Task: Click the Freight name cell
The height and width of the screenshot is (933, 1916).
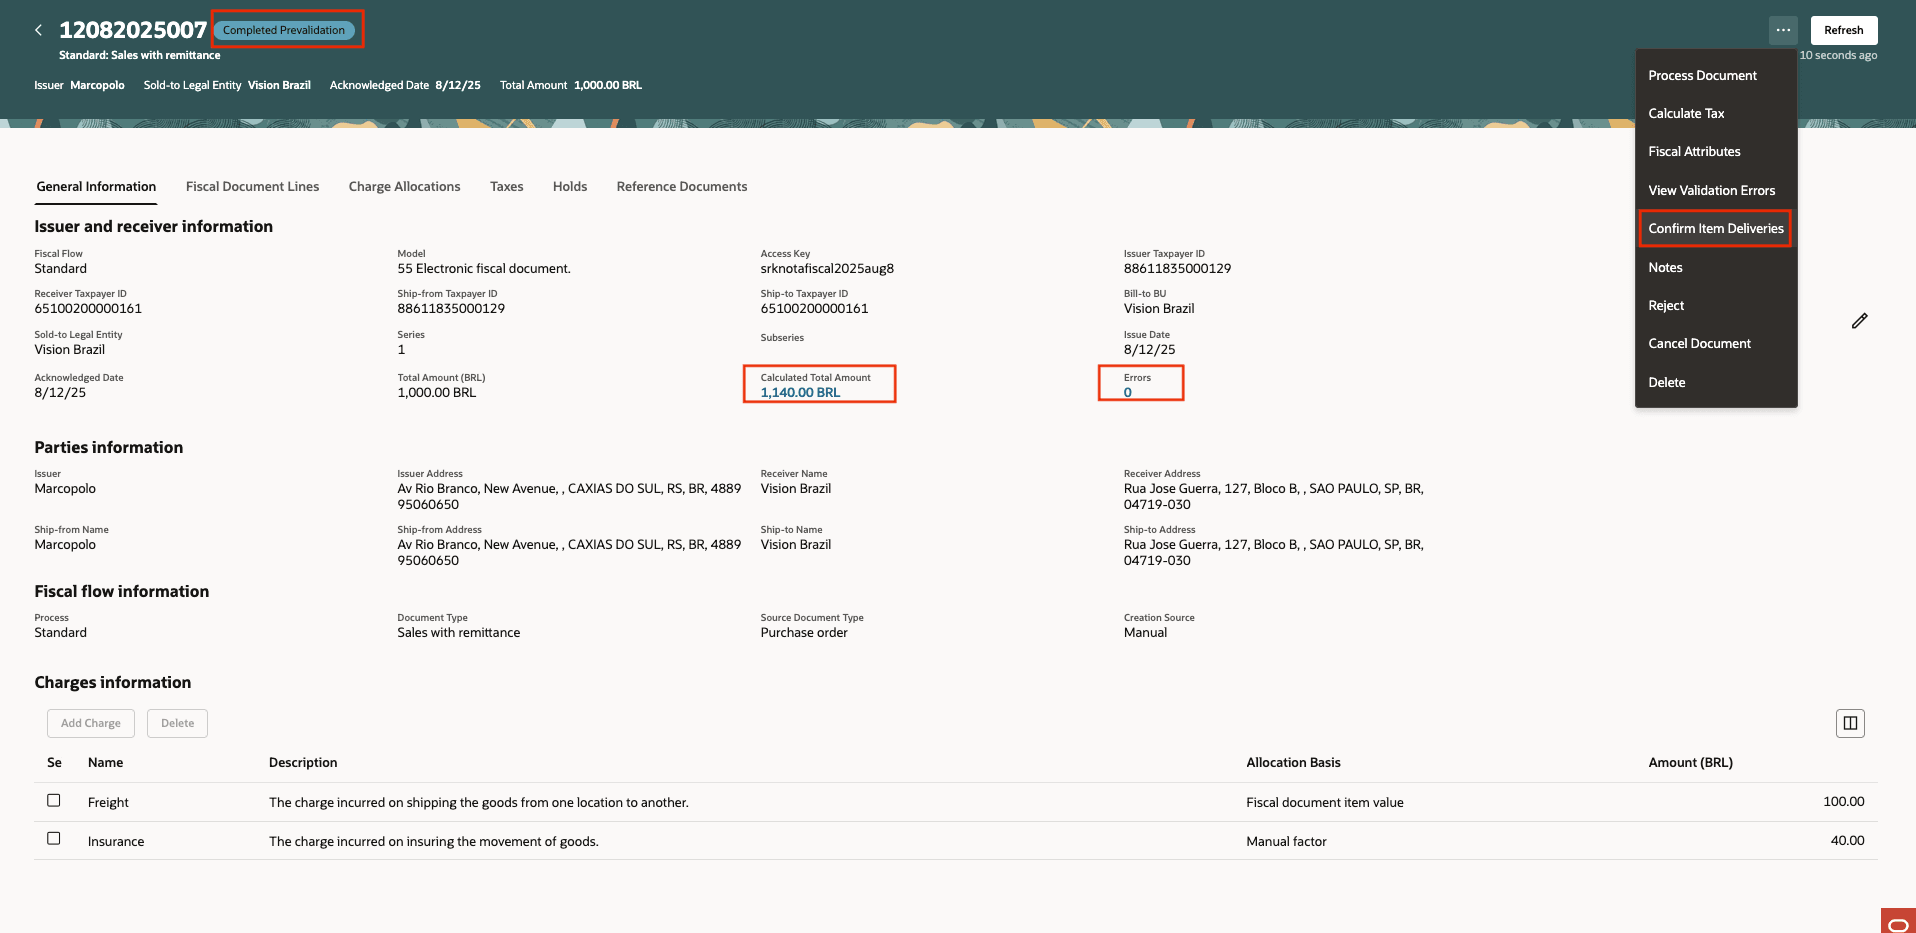Action: click(x=108, y=803)
